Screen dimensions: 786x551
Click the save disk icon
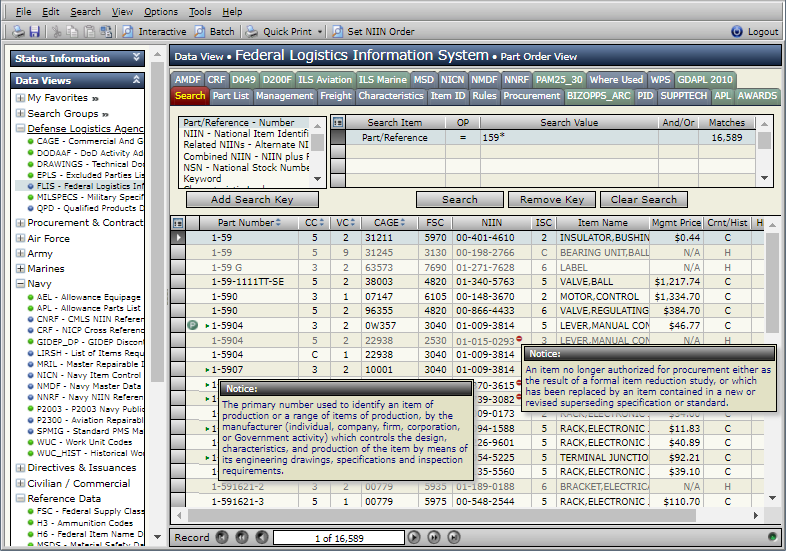[x=34, y=32]
